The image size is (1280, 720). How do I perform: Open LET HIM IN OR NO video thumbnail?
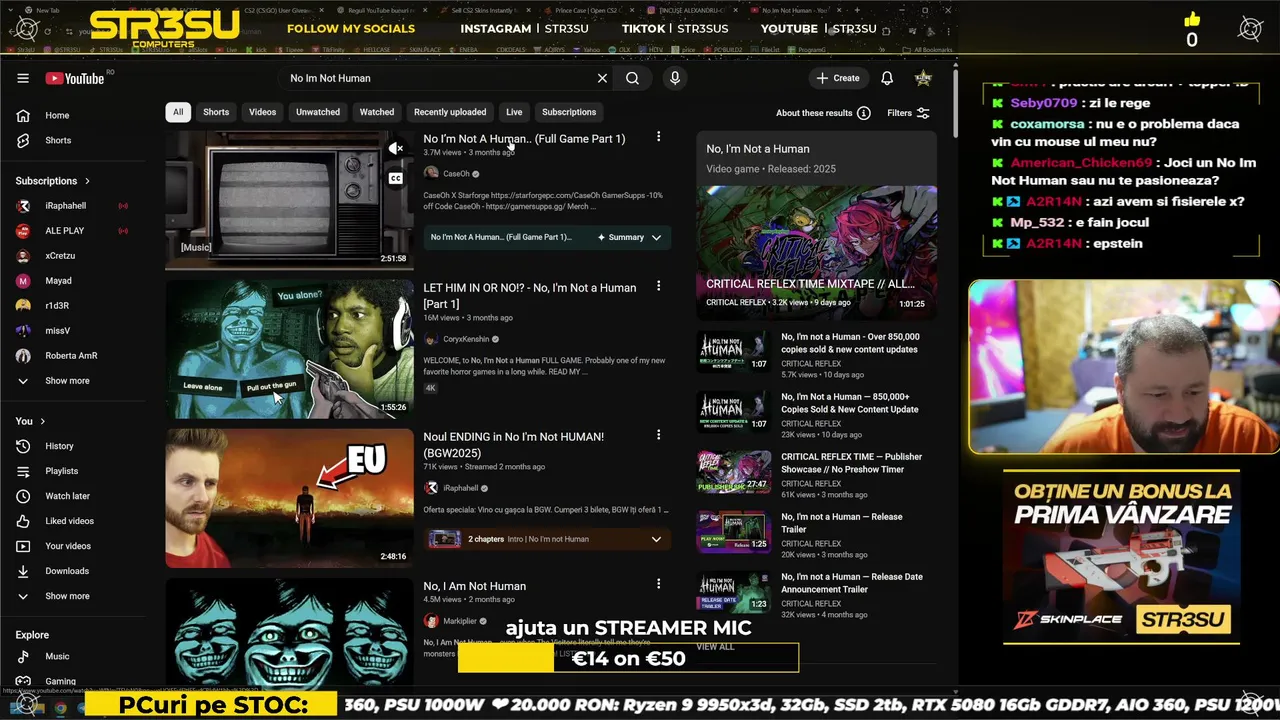point(289,349)
